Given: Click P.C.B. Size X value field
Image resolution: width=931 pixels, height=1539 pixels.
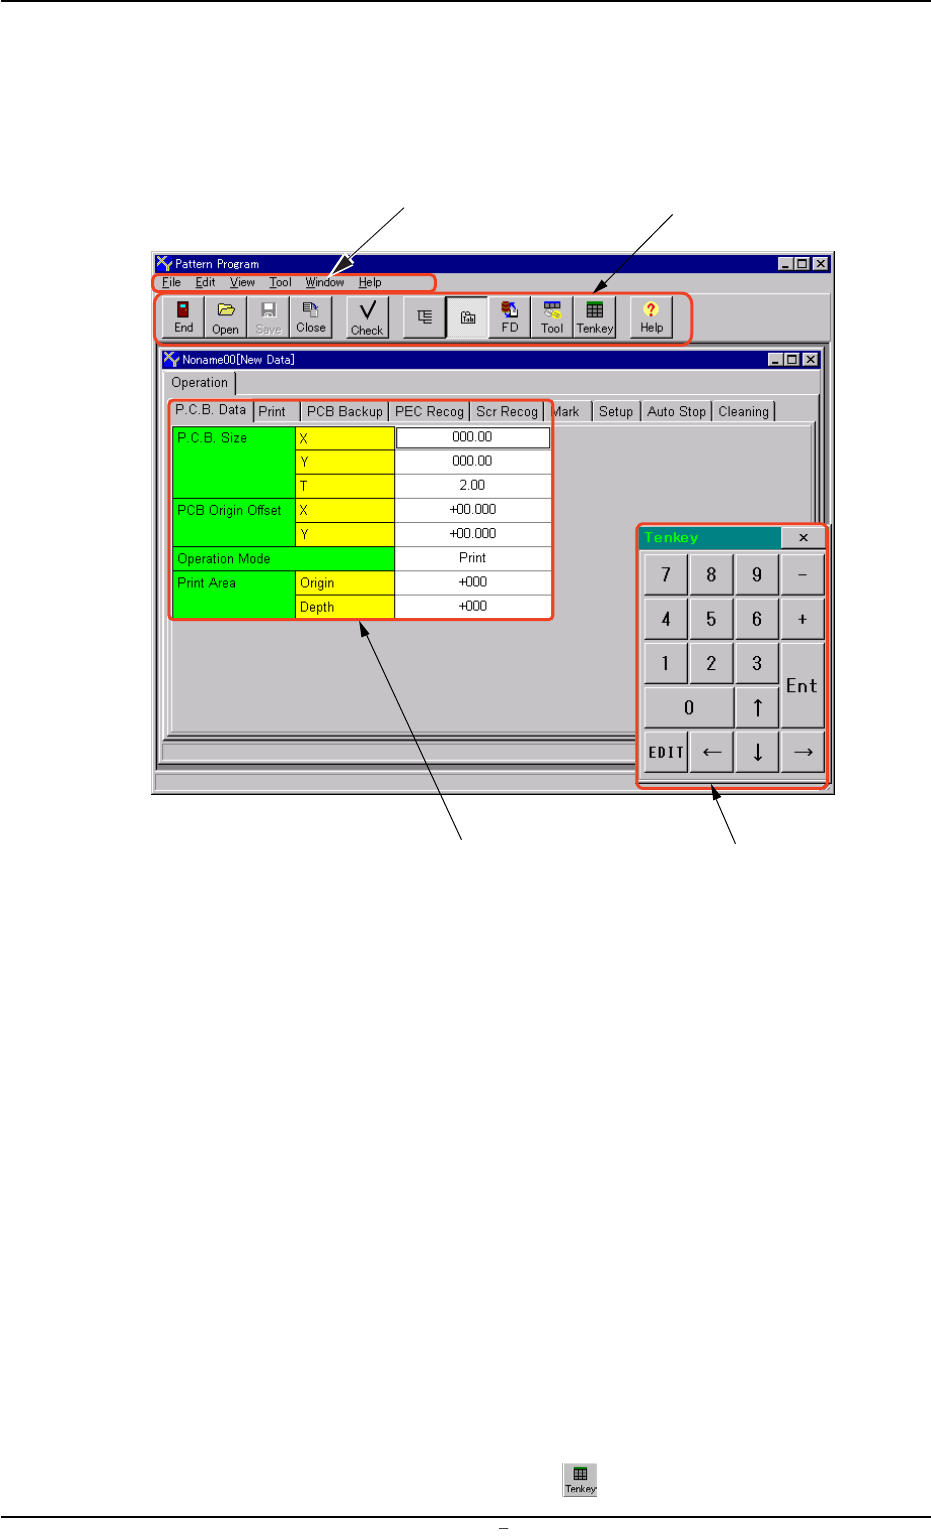Looking at the screenshot, I should (x=473, y=437).
